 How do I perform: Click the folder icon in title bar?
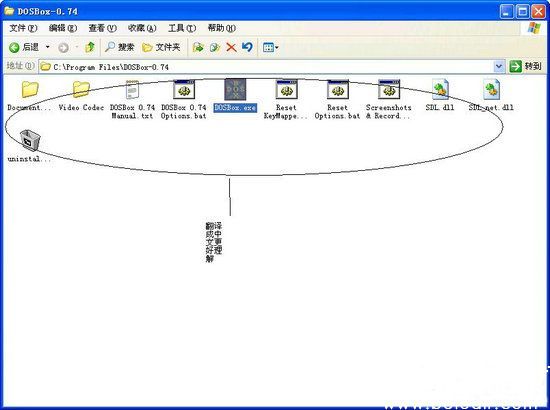click(x=9, y=11)
